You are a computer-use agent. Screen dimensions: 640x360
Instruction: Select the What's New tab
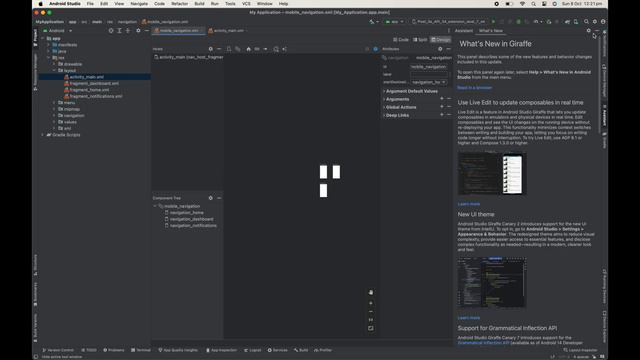491,31
